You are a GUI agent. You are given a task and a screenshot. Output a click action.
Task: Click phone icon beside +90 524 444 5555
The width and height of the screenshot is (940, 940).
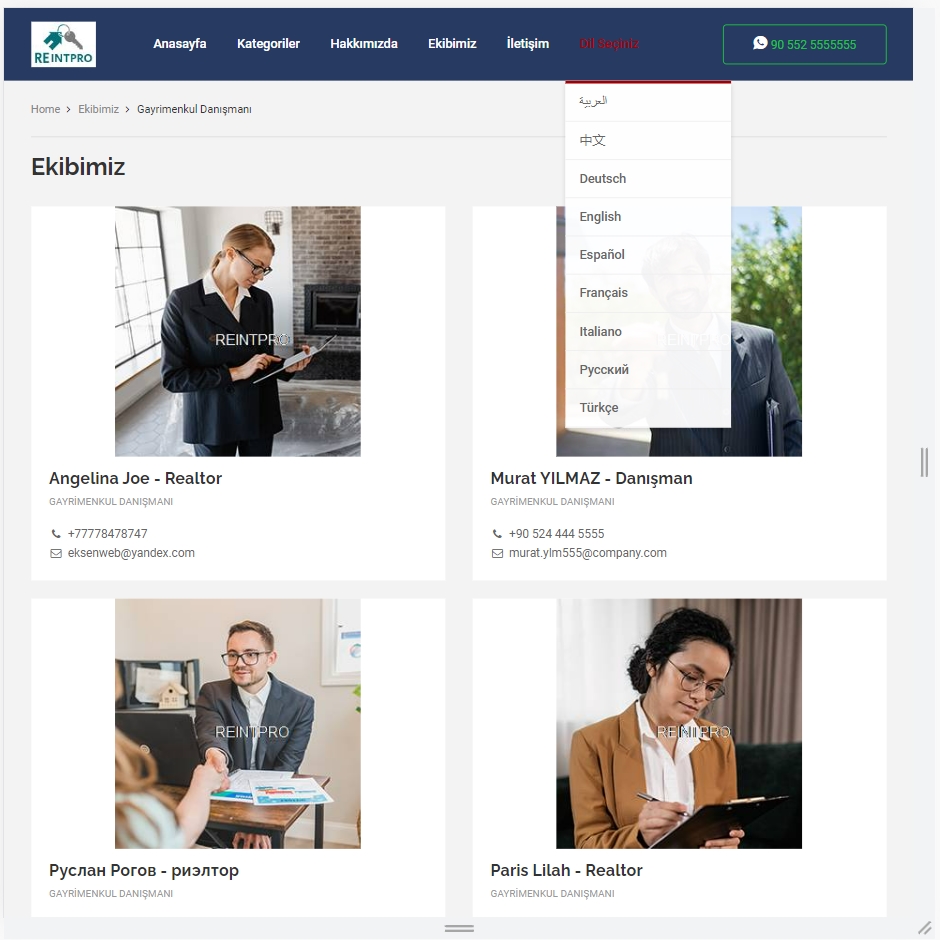pyautogui.click(x=497, y=534)
